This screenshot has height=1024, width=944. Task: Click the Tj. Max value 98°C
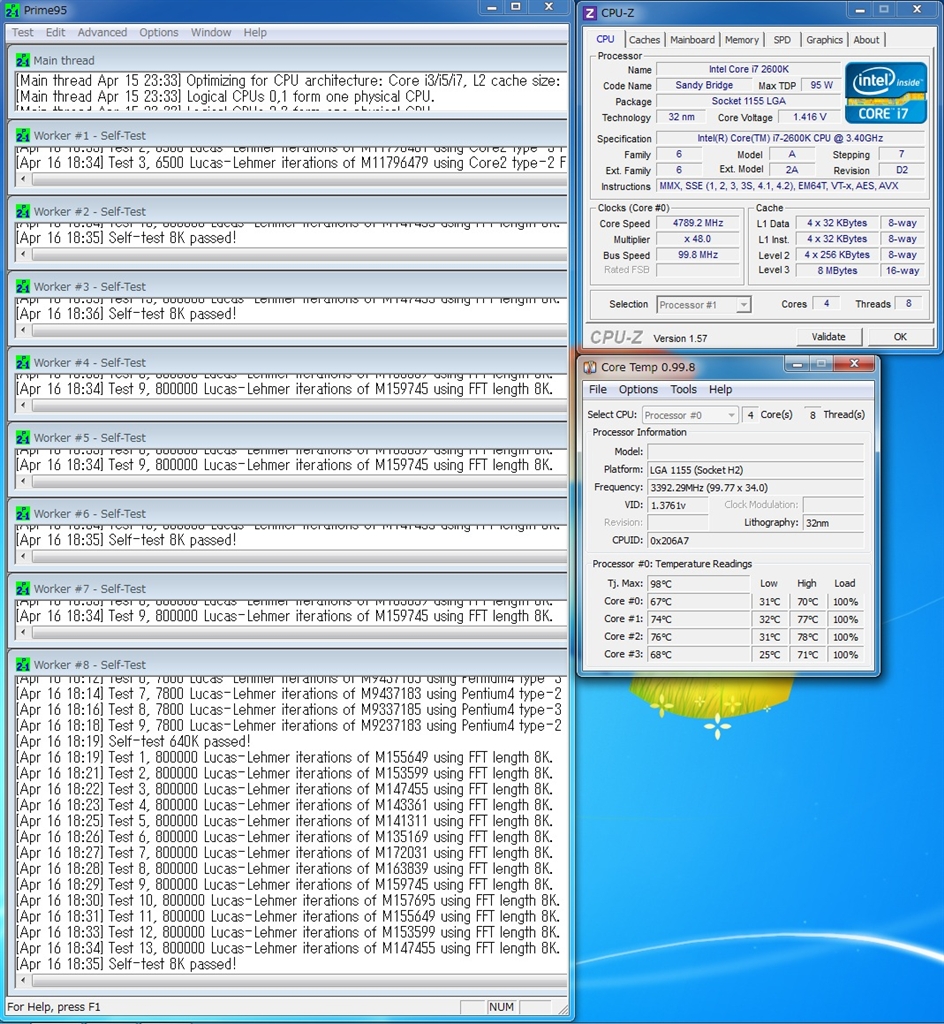[x=699, y=584]
